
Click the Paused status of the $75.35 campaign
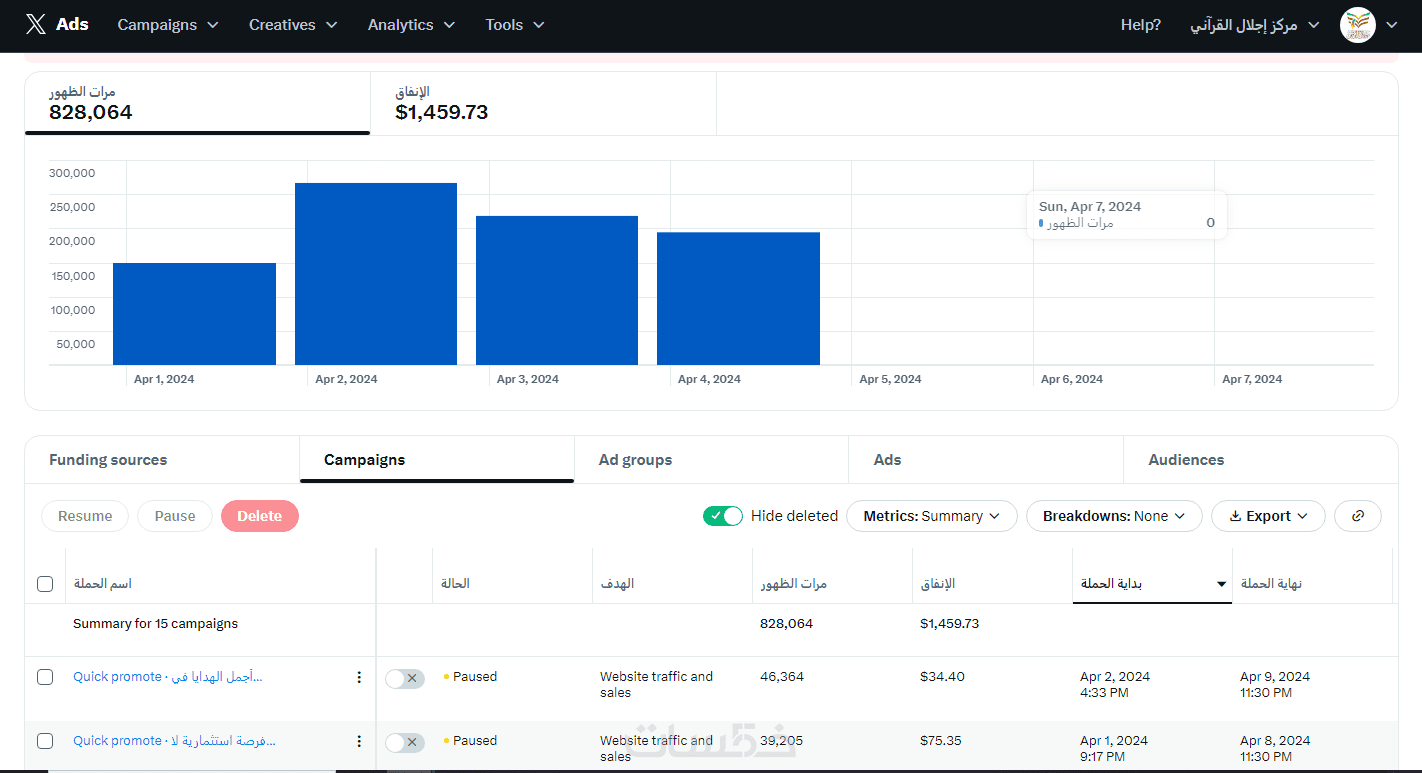(470, 741)
